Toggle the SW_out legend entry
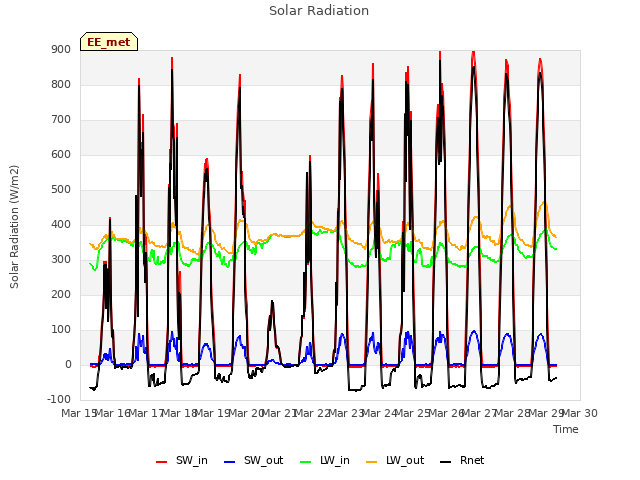Image resolution: width=640 pixels, height=480 pixels. pyautogui.click(x=253, y=460)
